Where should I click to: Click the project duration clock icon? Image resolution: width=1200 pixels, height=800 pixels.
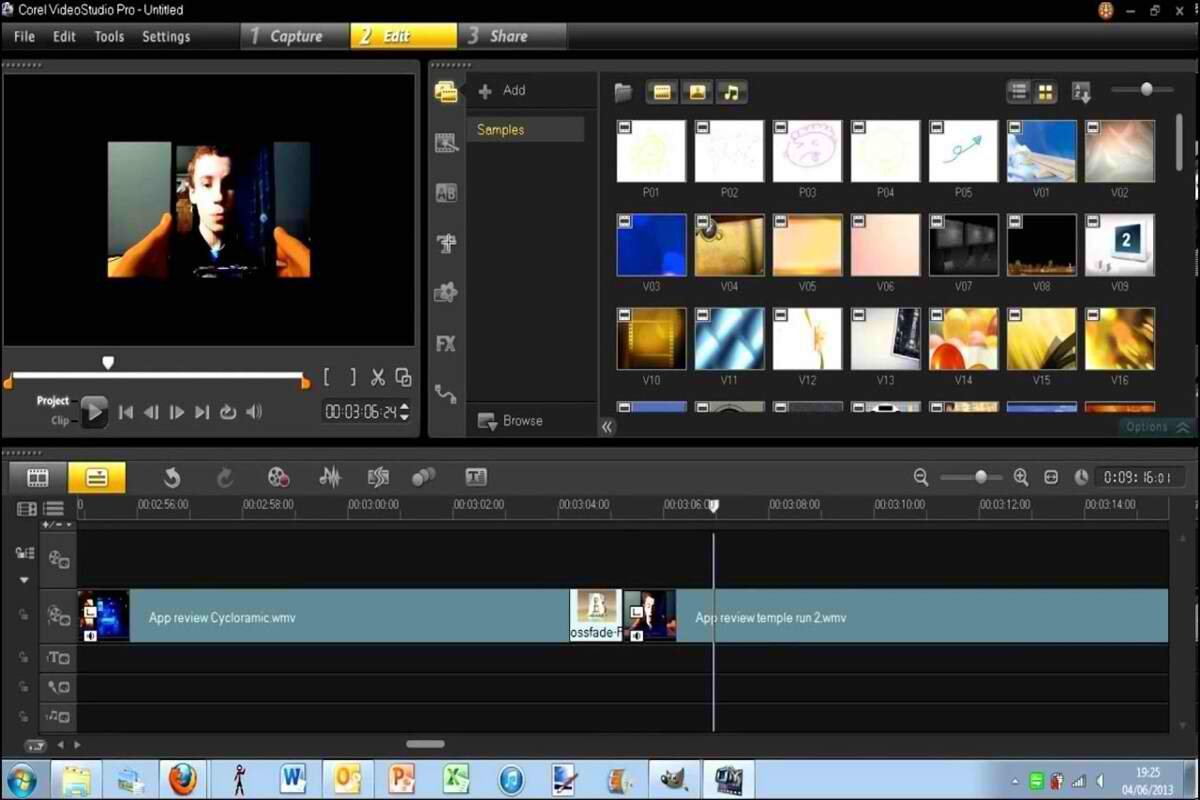click(1081, 478)
